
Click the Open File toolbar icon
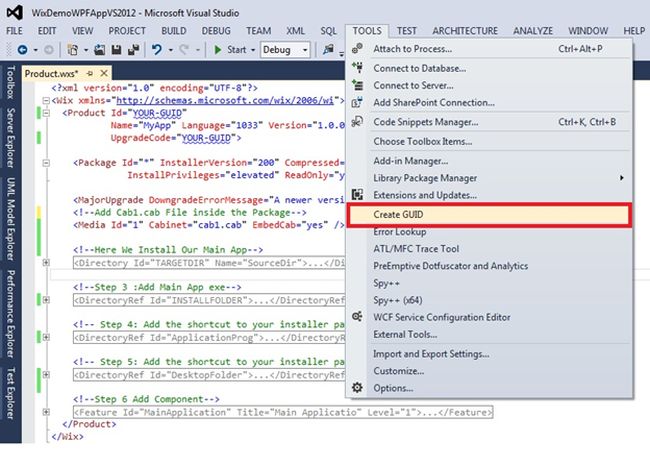click(99, 50)
